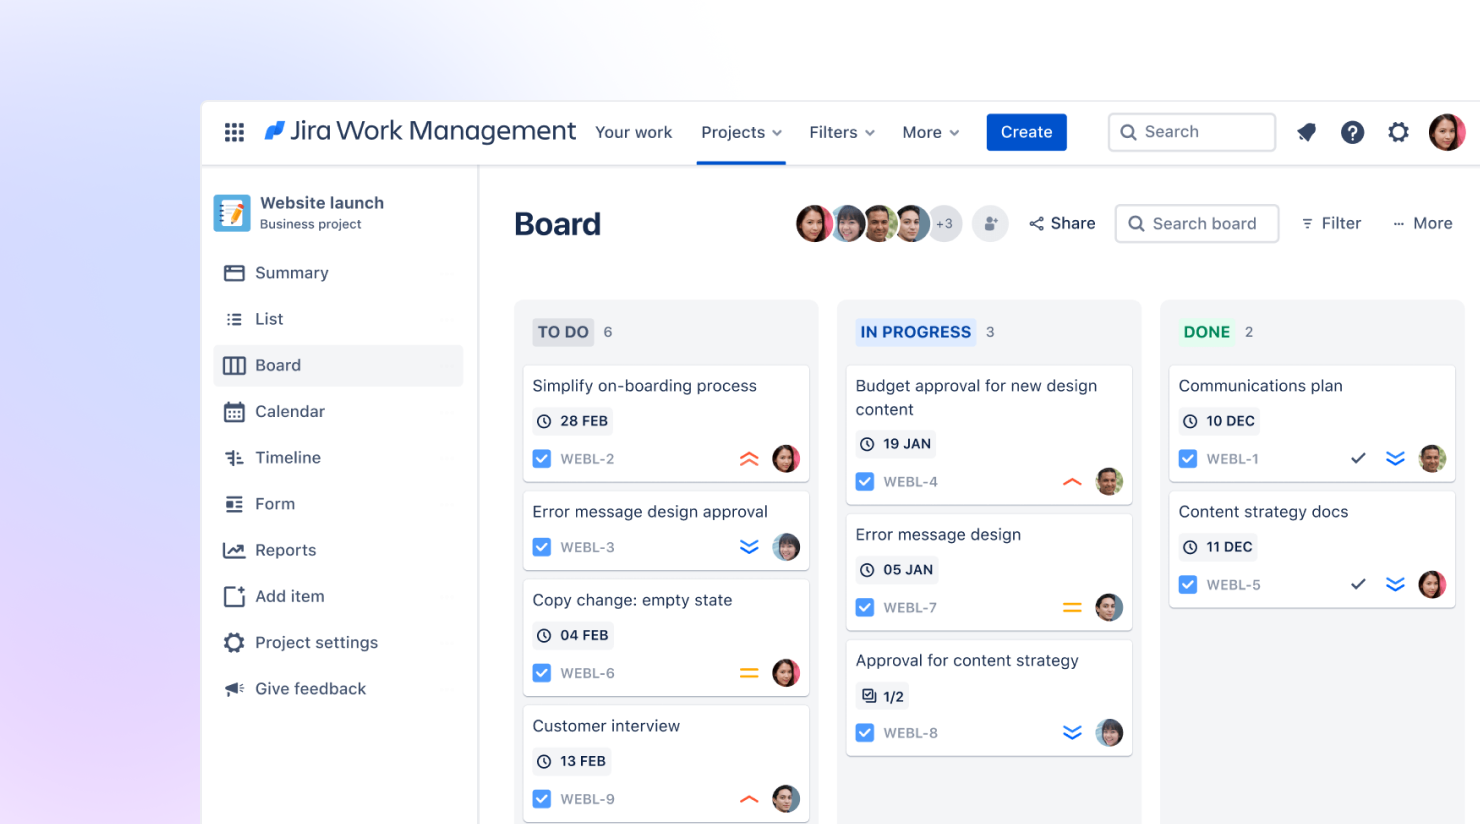Viewport: 1480px width, 824px height.
Task: Switch to the Calendar view in sidebar
Action: [338, 411]
